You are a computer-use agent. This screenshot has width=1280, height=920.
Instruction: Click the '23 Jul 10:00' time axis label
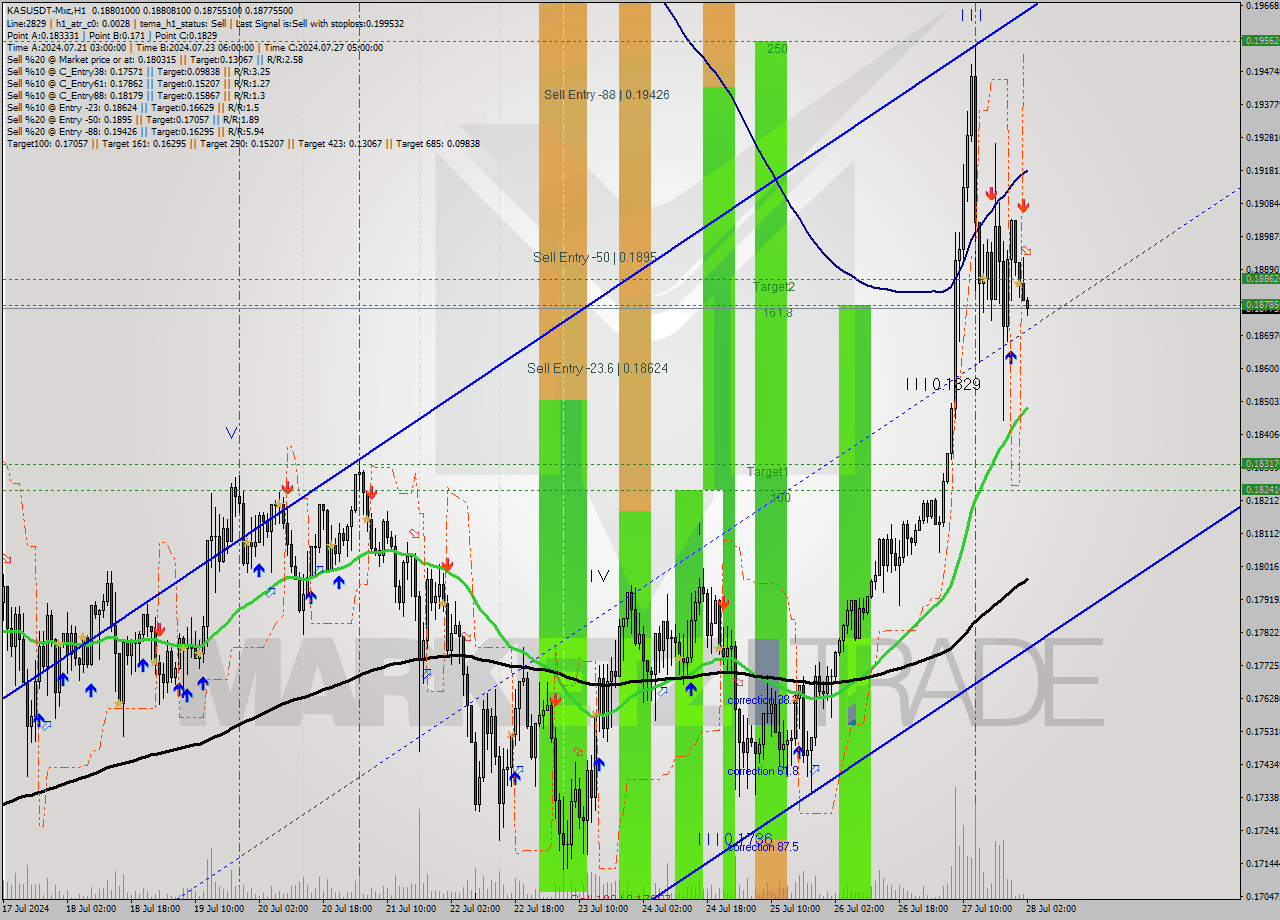pos(602,909)
